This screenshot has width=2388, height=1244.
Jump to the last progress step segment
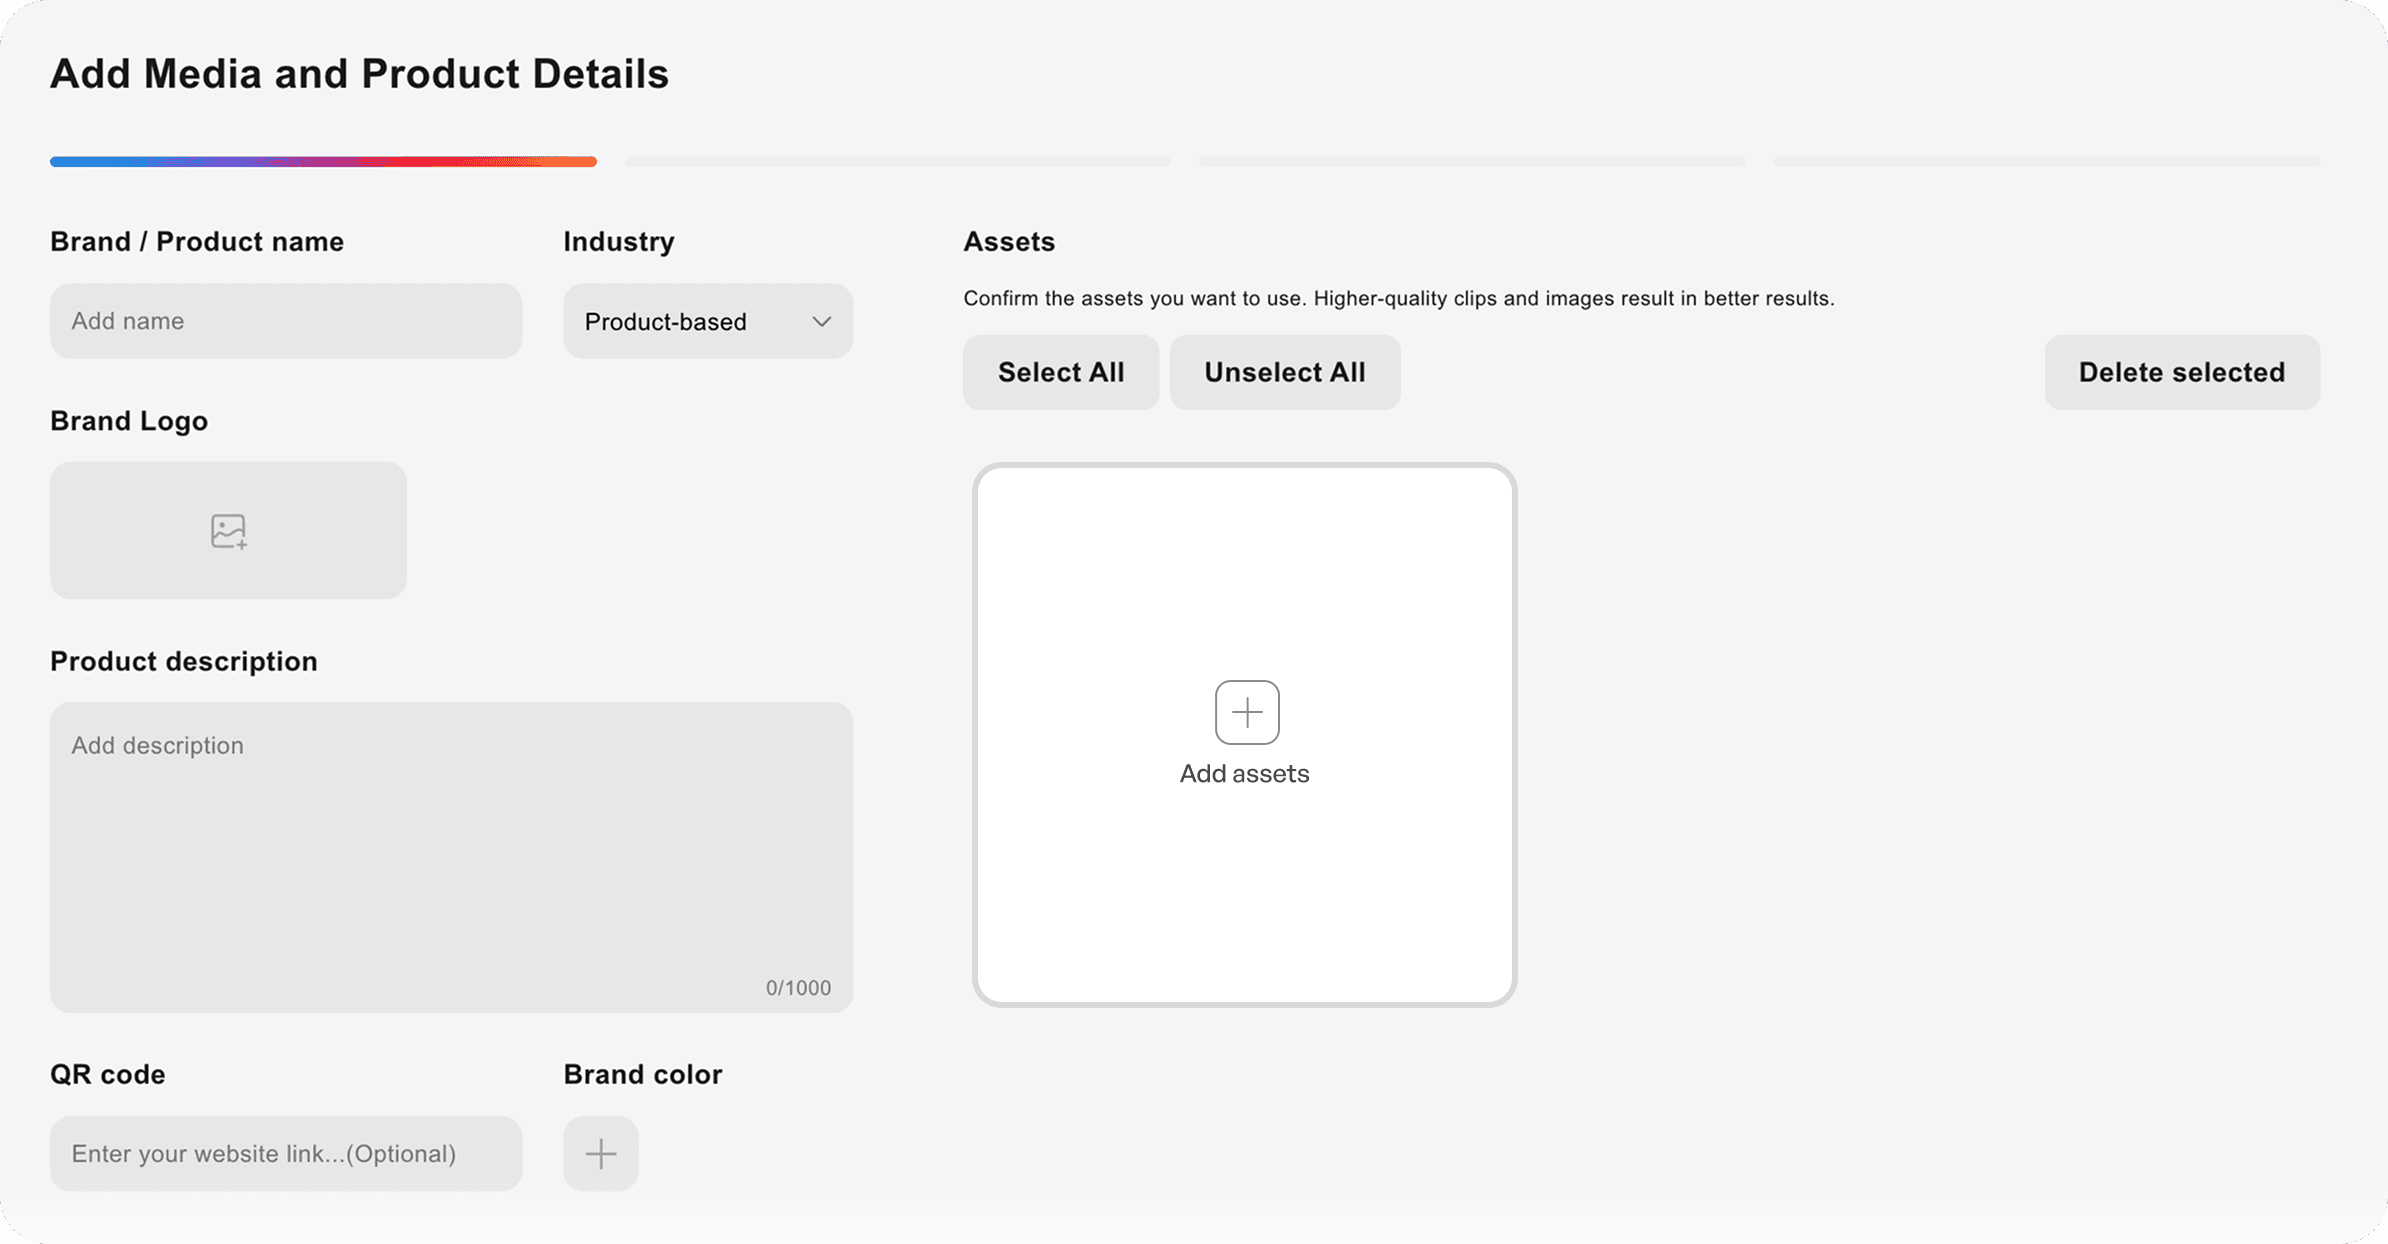click(x=2046, y=161)
